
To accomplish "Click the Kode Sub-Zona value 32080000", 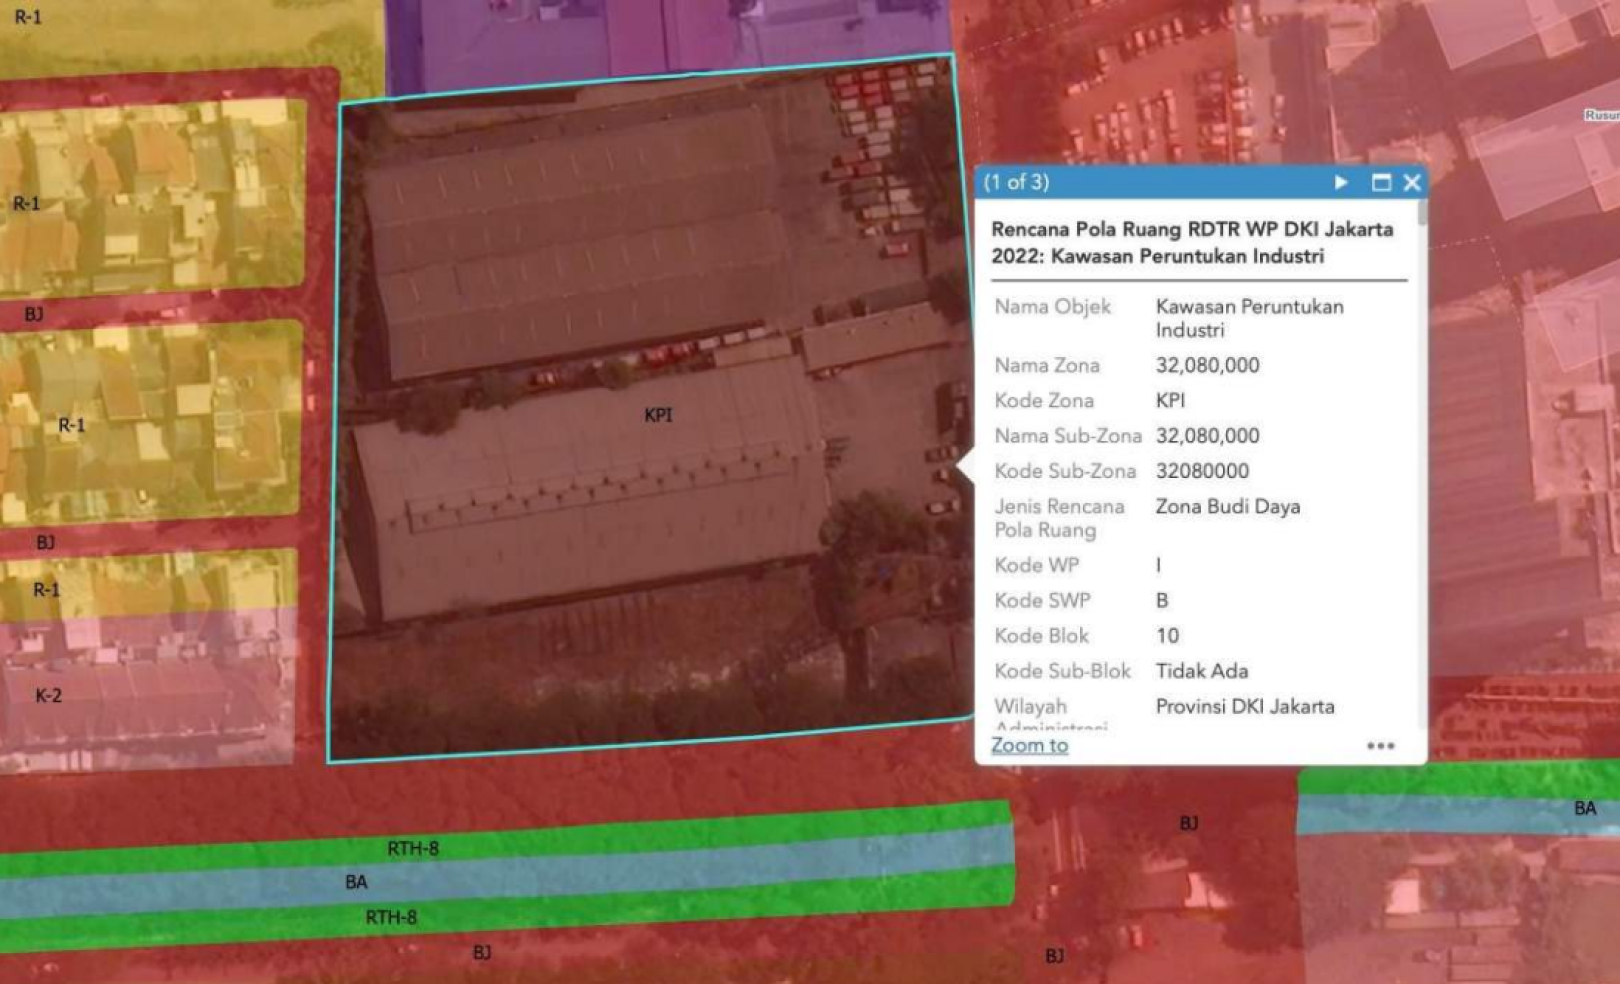I will pos(1202,471).
